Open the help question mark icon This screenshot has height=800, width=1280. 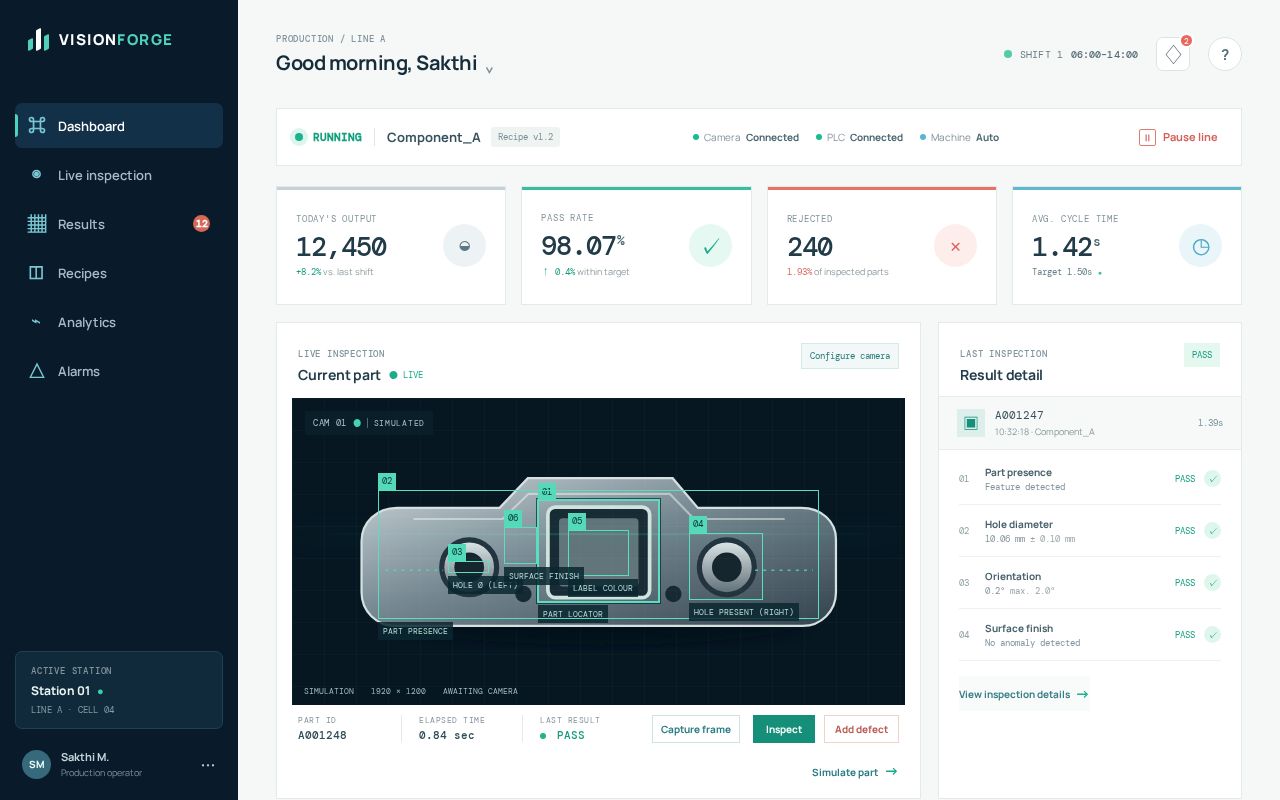click(x=1225, y=54)
